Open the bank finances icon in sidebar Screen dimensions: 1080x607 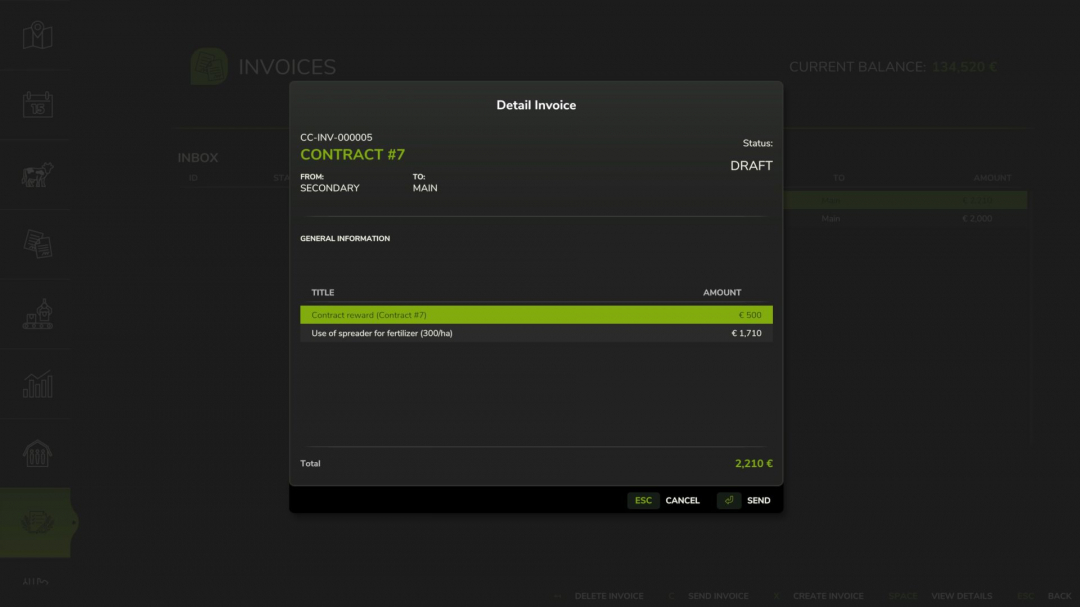(36, 453)
